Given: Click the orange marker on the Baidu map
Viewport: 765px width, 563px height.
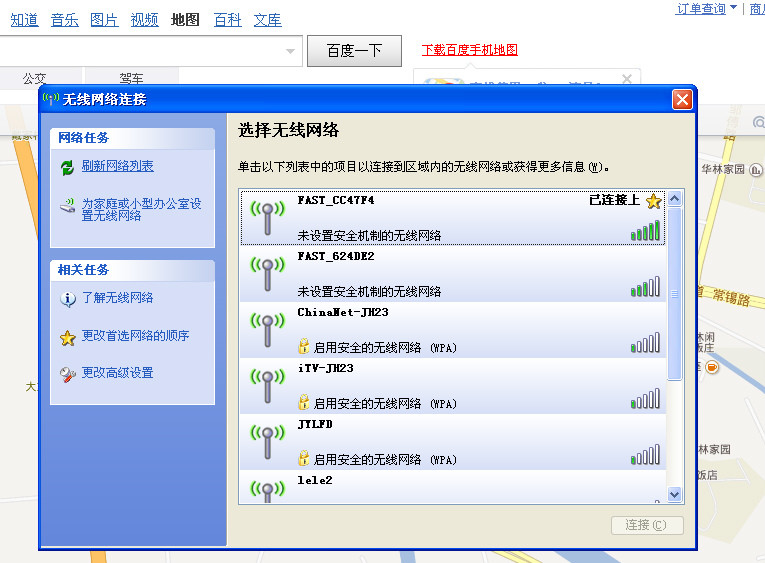Looking at the screenshot, I should 712,367.
